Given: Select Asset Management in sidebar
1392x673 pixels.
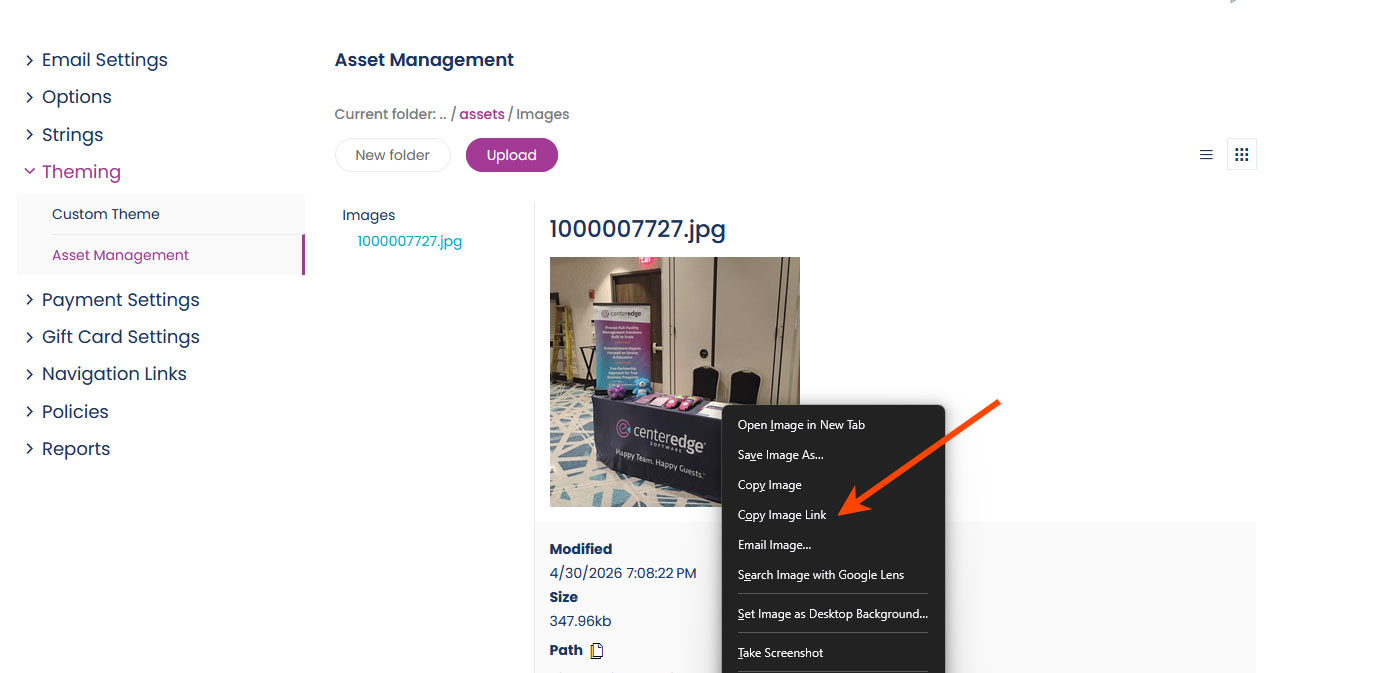Looking at the screenshot, I should (x=120, y=255).
